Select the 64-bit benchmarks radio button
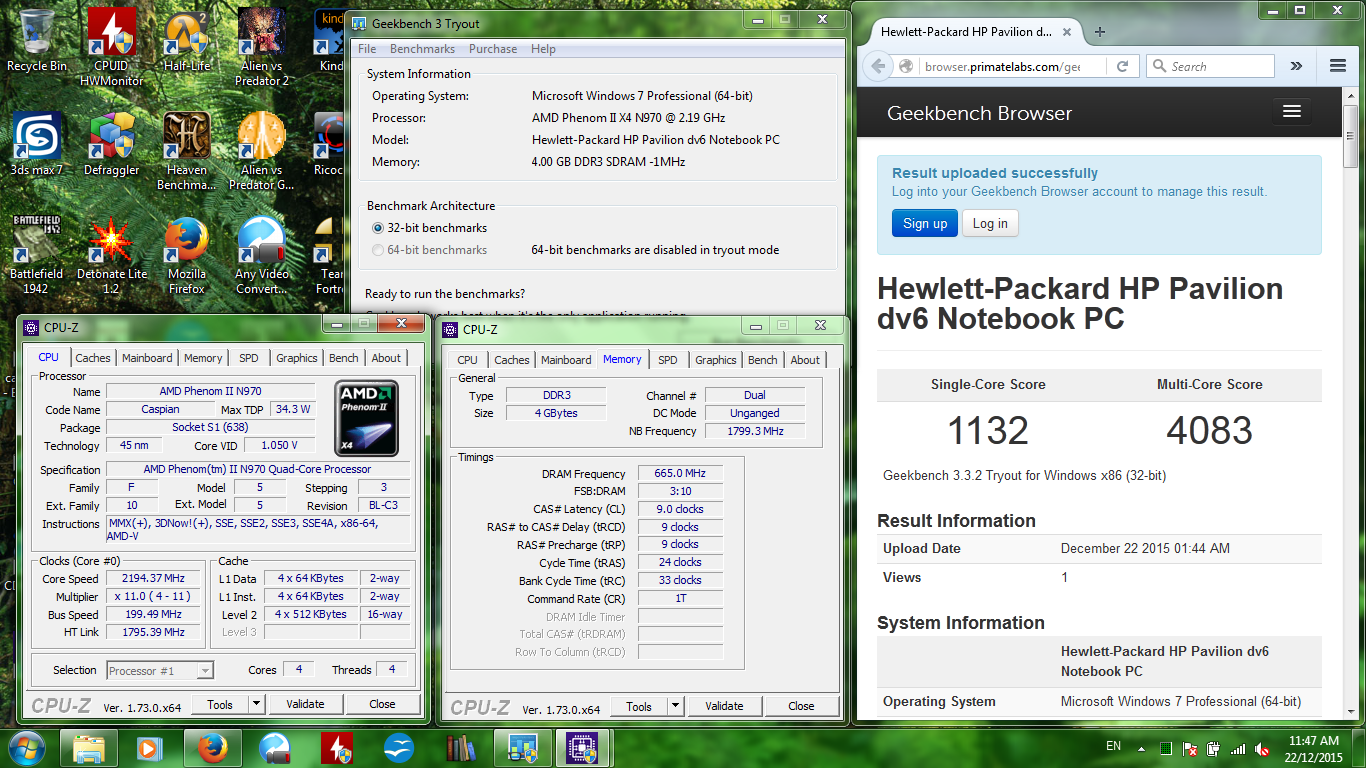This screenshot has height=768, width=1366. [378, 250]
